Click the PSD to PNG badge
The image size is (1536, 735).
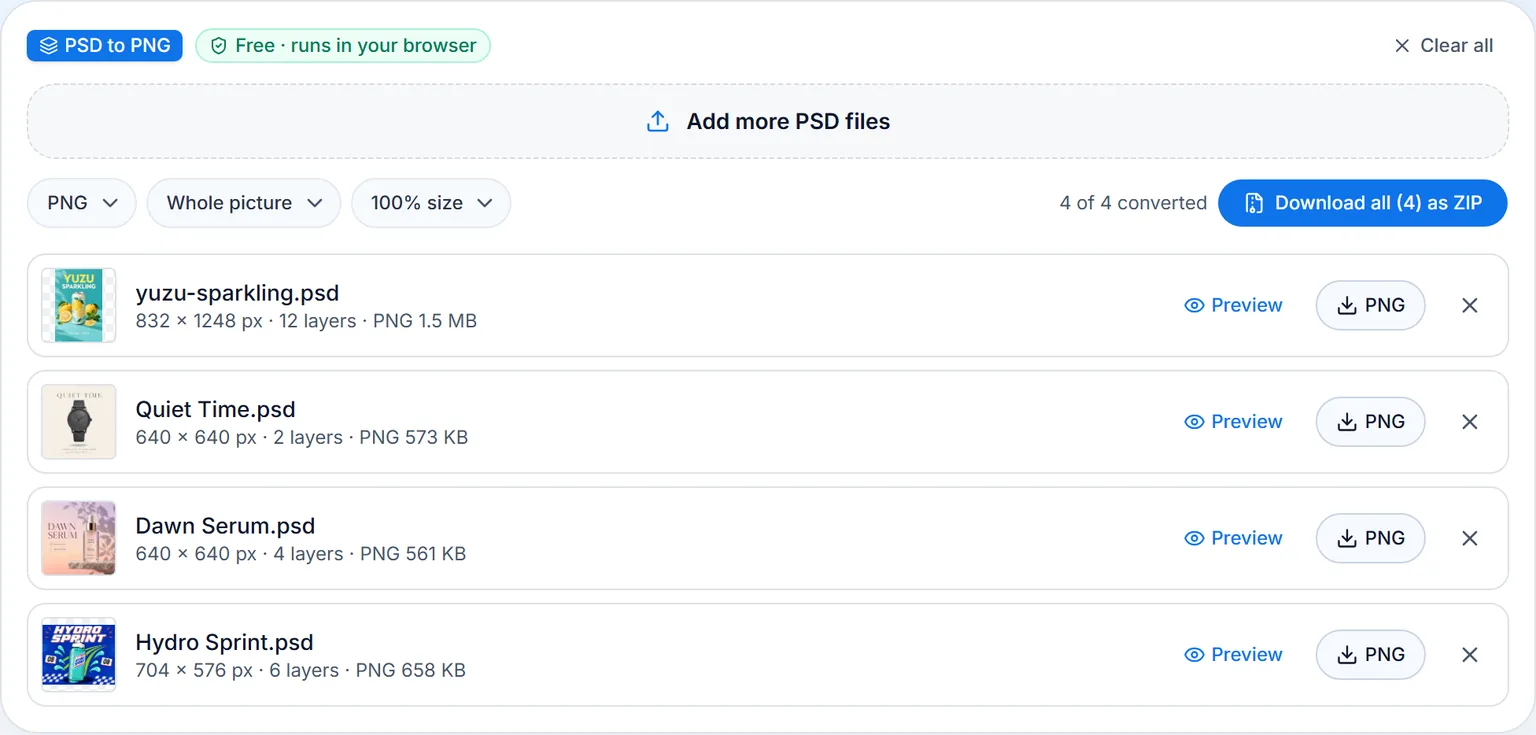pyautogui.click(x=105, y=45)
